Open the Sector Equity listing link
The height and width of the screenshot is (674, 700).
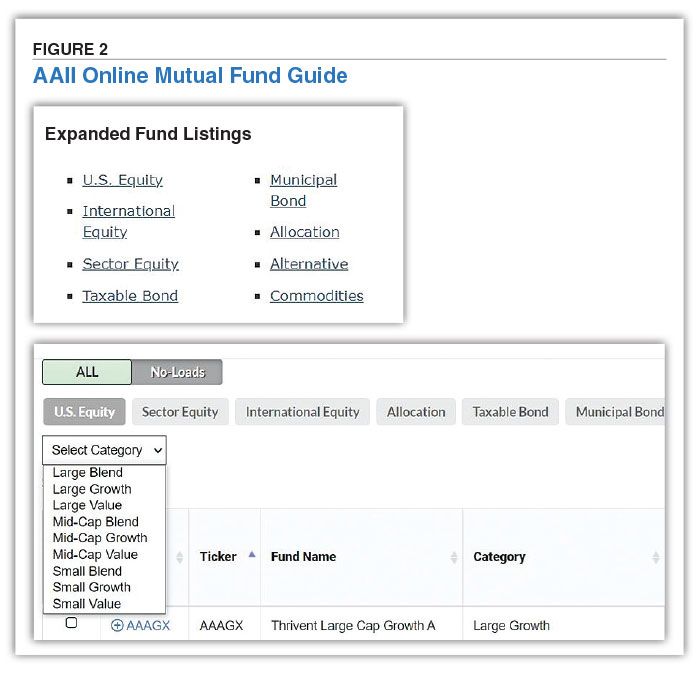(x=130, y=264)
